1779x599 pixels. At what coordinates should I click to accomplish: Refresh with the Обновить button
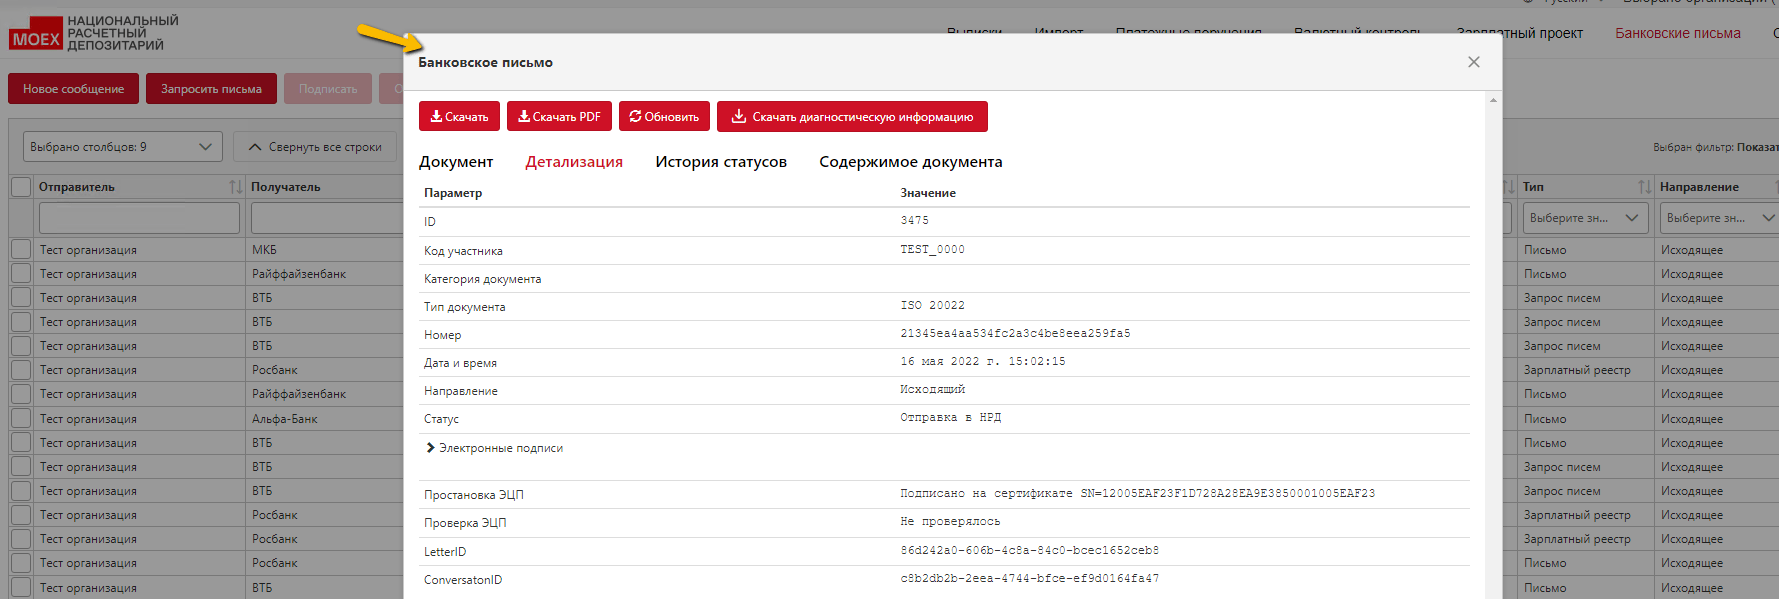point(664,117)
